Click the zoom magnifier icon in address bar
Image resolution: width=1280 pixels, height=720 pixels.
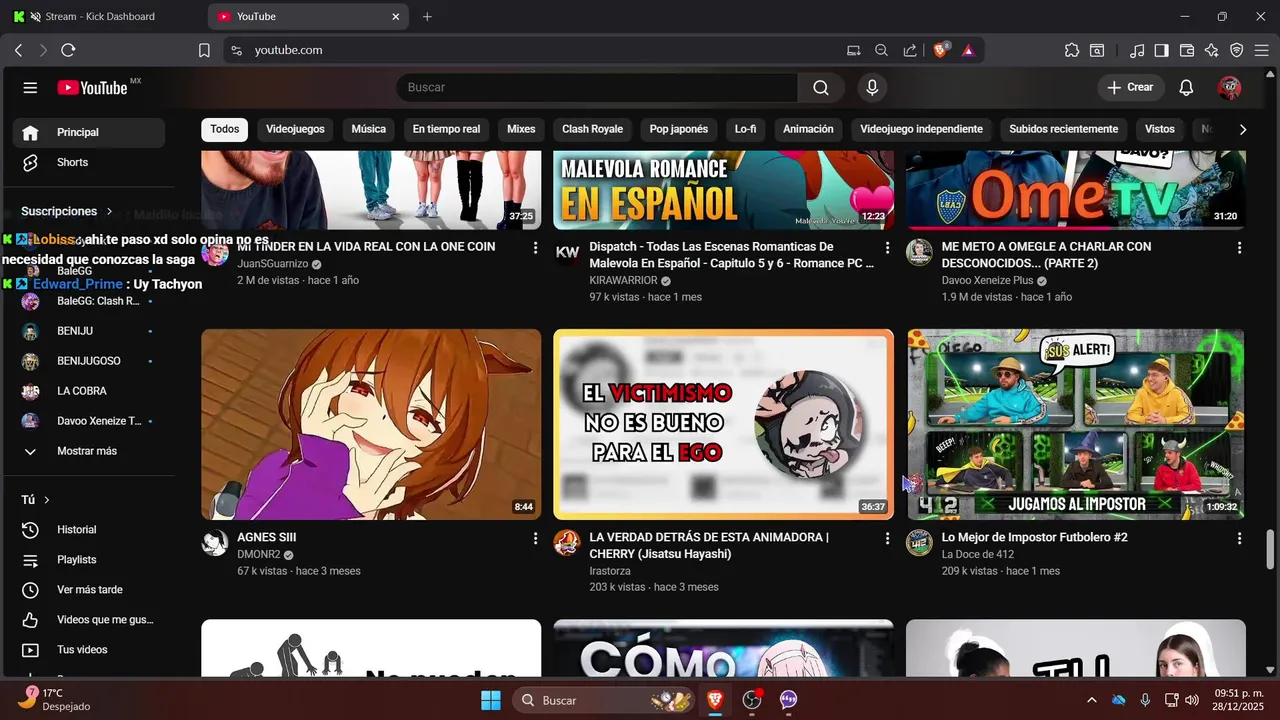[x=881, y=50]
